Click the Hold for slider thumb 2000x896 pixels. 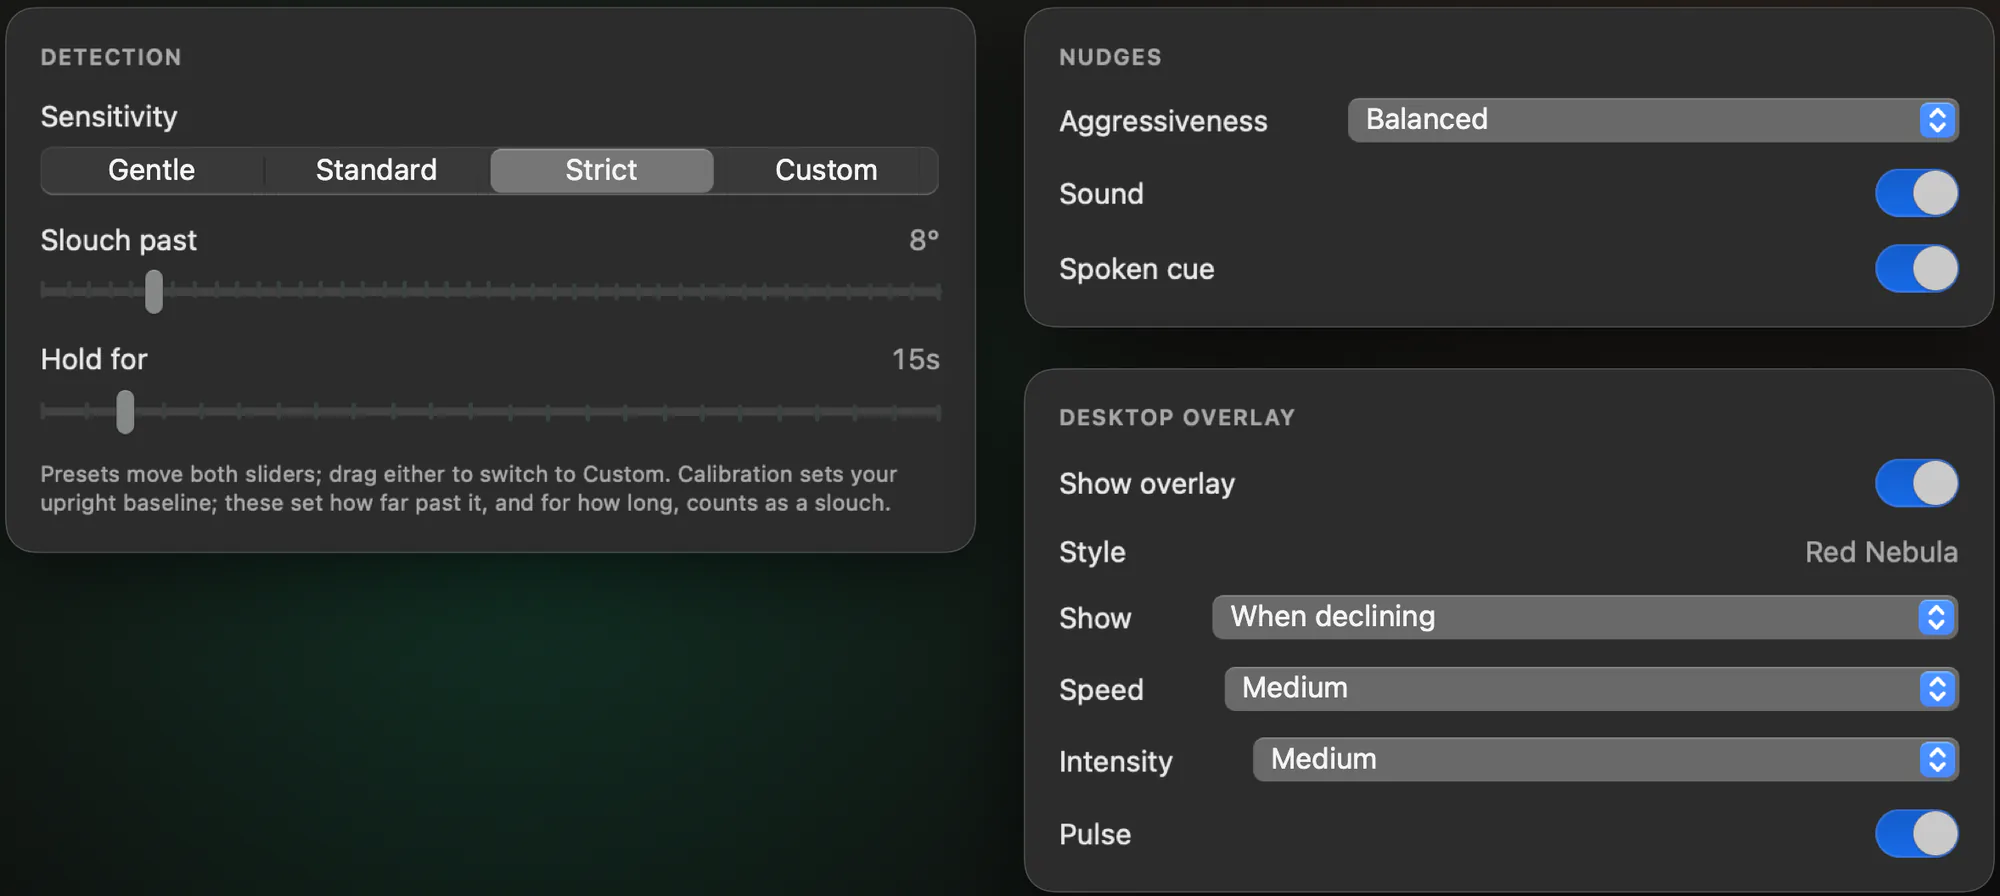[x=125, y=411]
